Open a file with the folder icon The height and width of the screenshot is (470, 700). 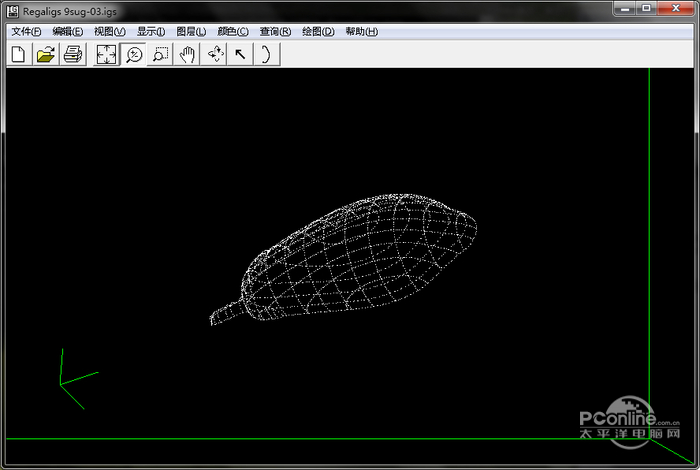pos(45,54)
